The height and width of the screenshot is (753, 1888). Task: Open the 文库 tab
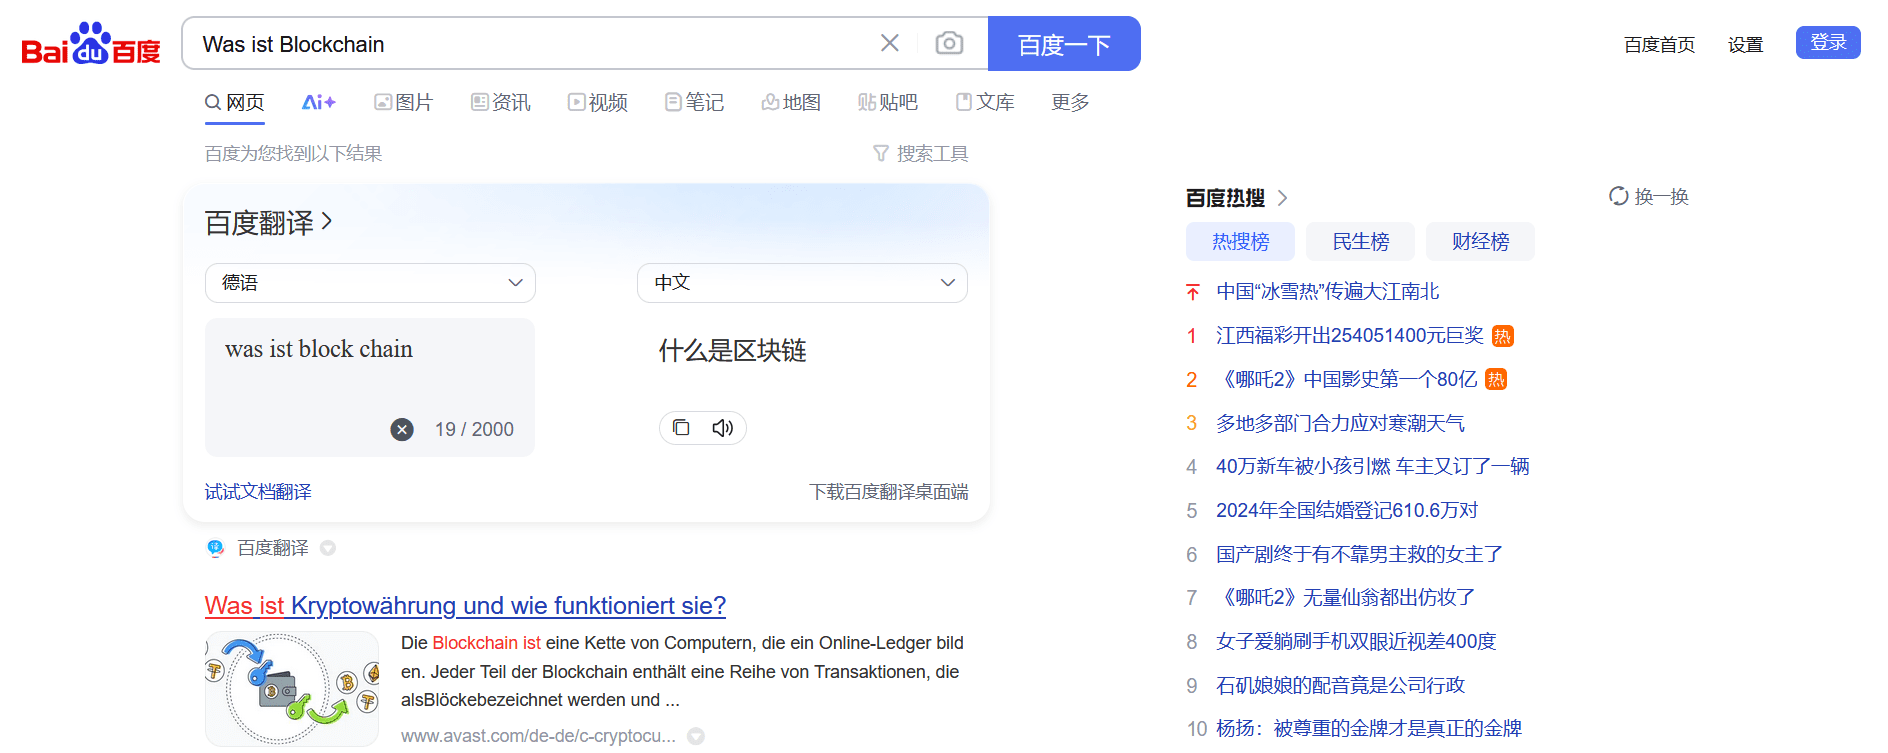(985, 102)
